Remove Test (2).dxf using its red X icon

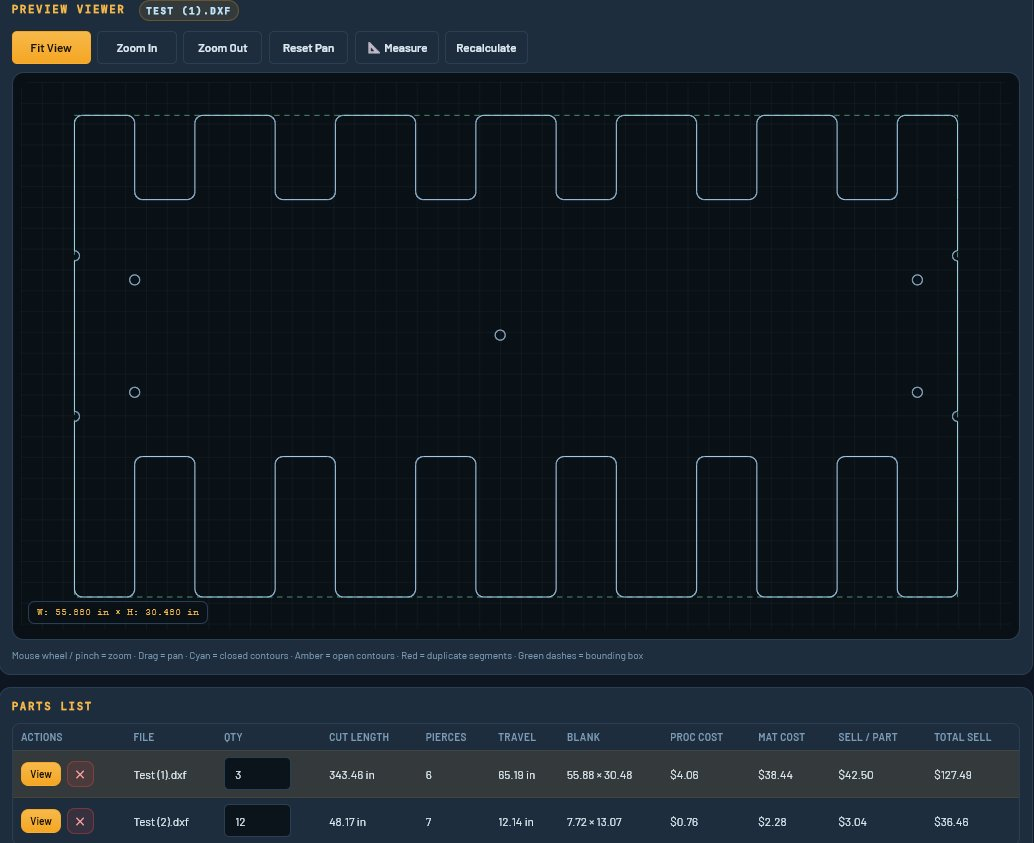[x=80, y=821]
